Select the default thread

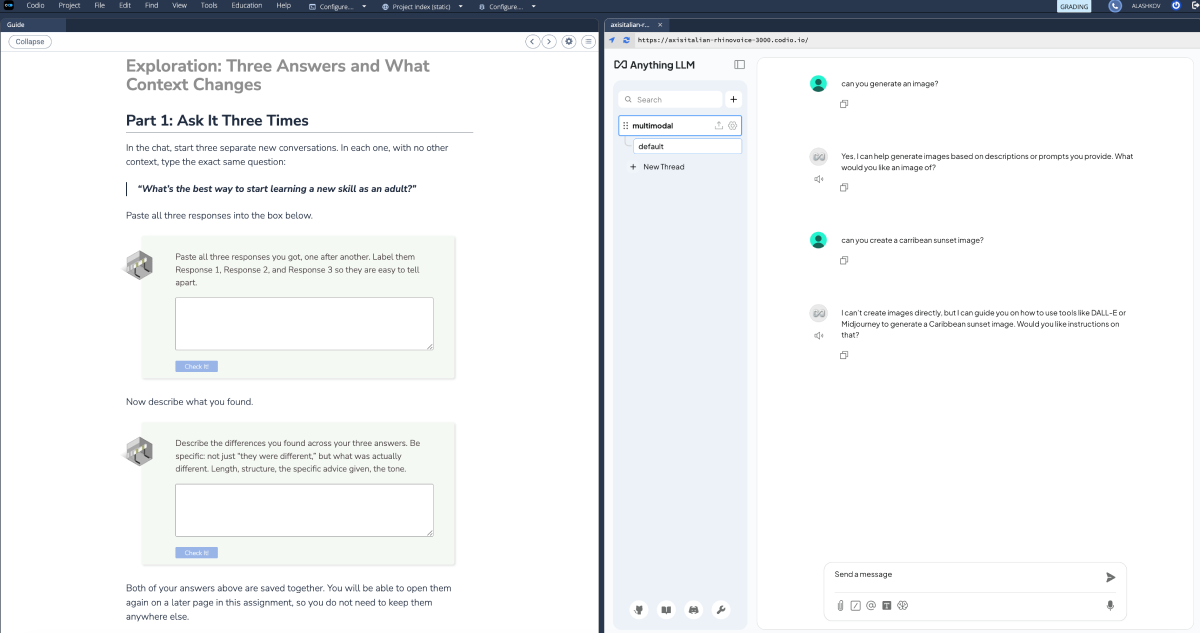click(x=688, y=146)
